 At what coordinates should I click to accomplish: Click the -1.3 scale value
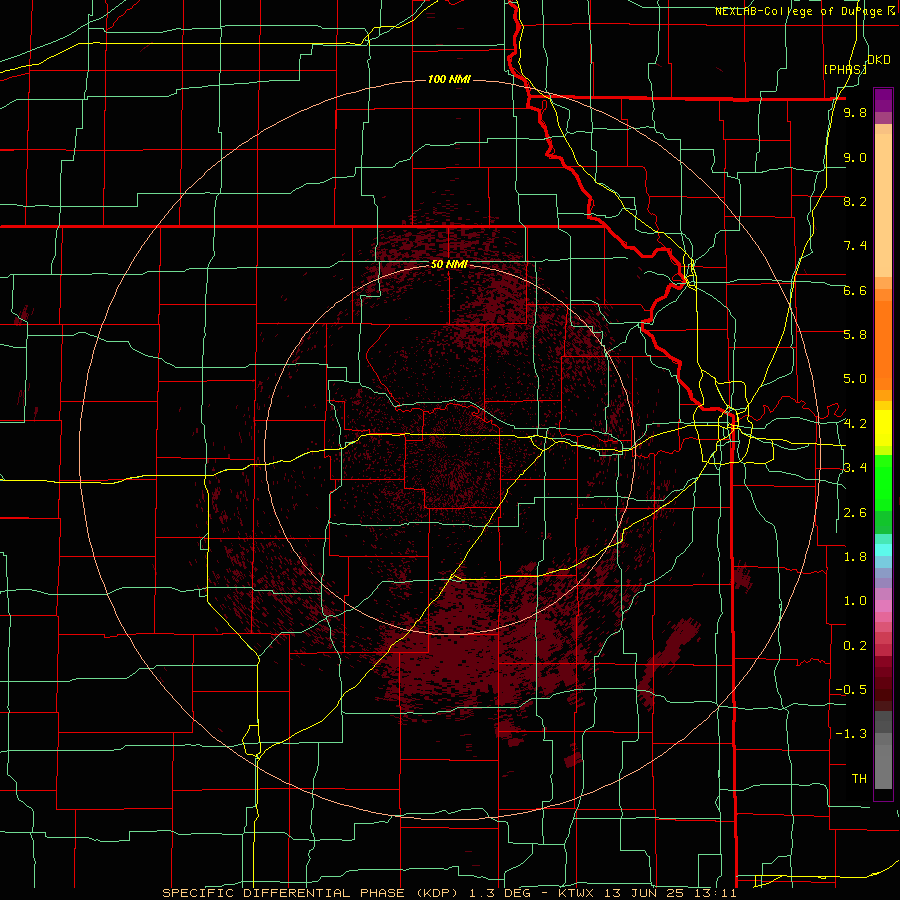[x=851, y=734]
